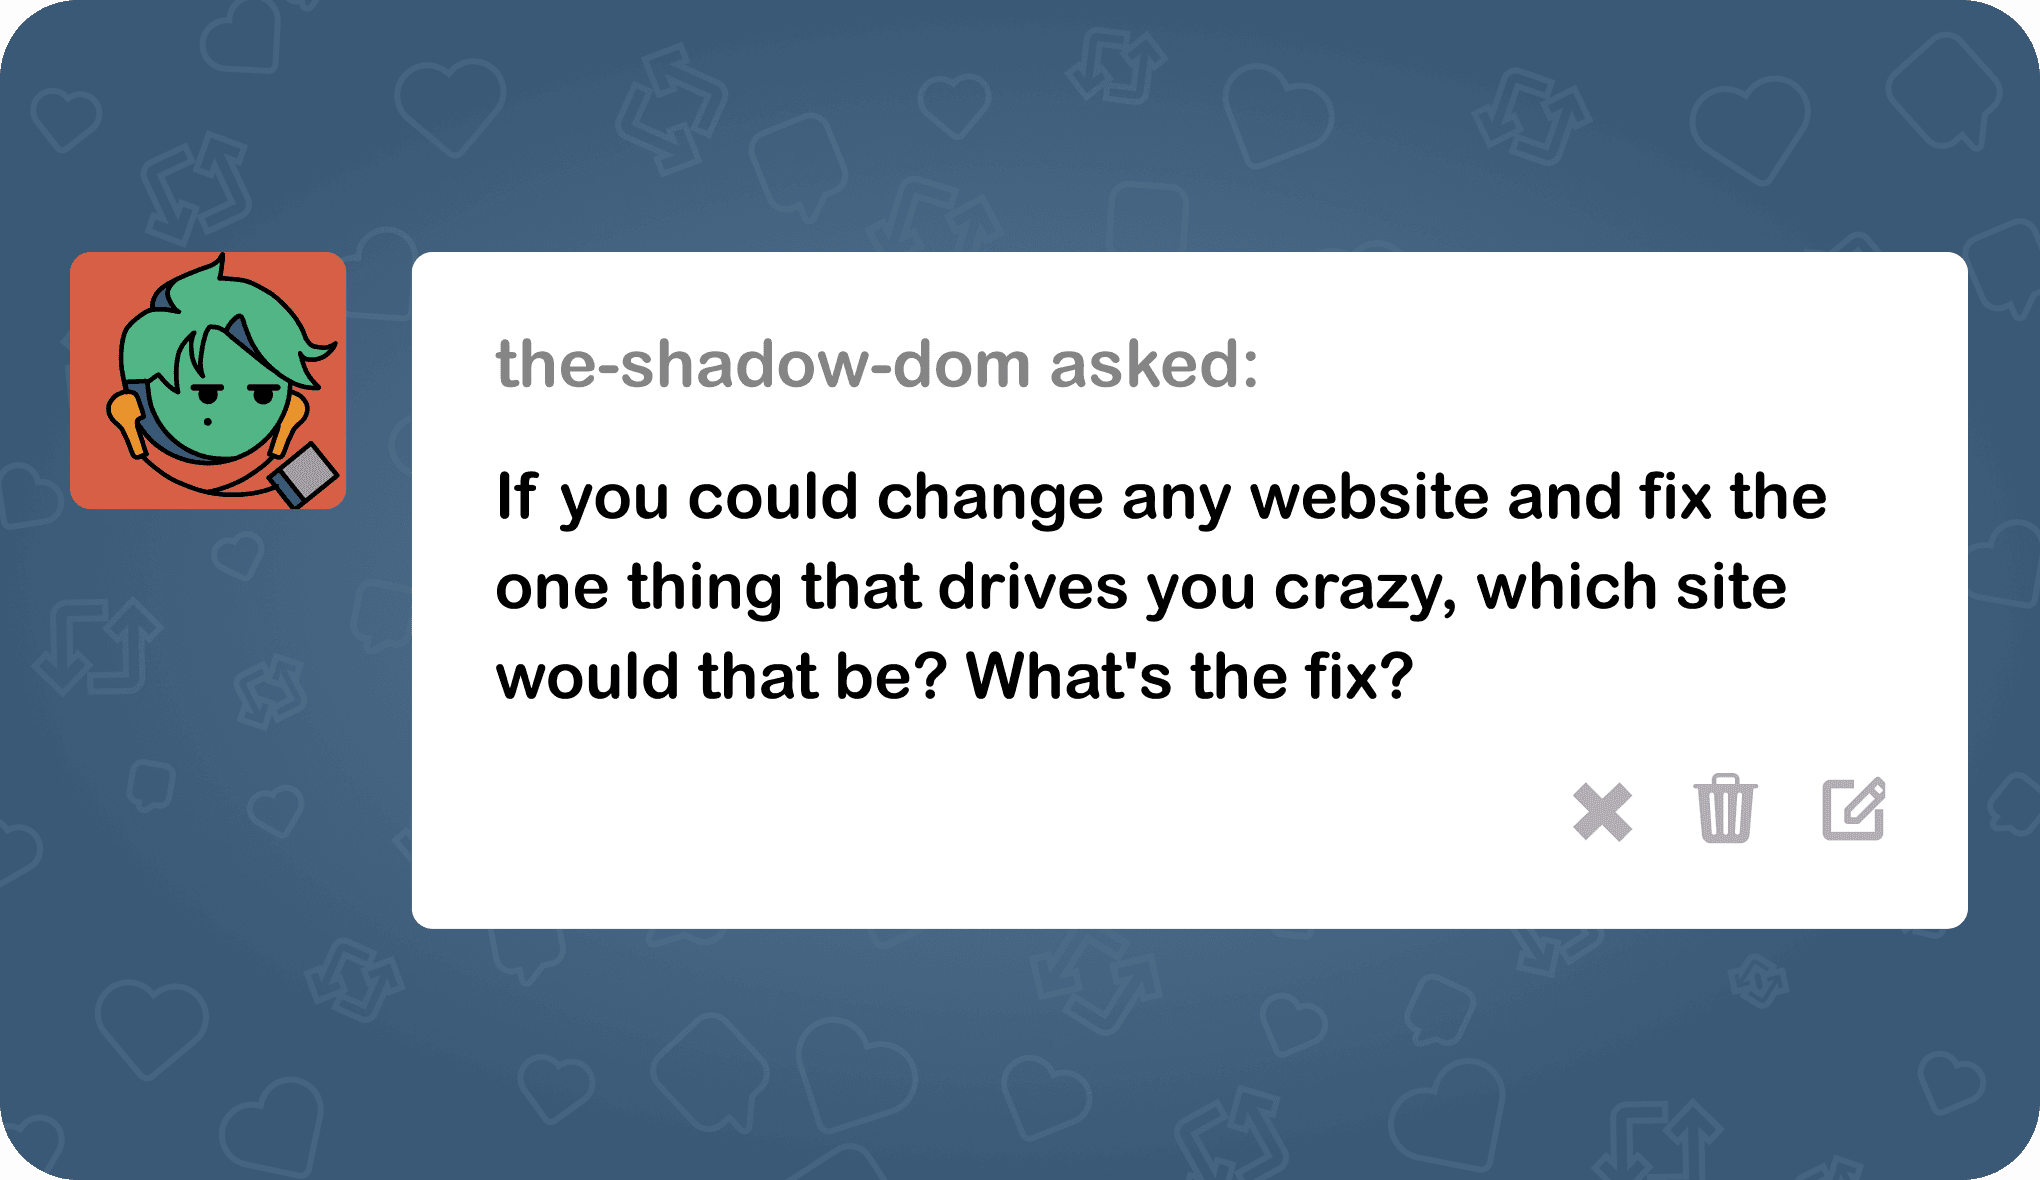The height and width of the screenshot is (1180, 2040).
Task: Open the-shadow-dom's blog link
Action: click(x=760, y=367)
